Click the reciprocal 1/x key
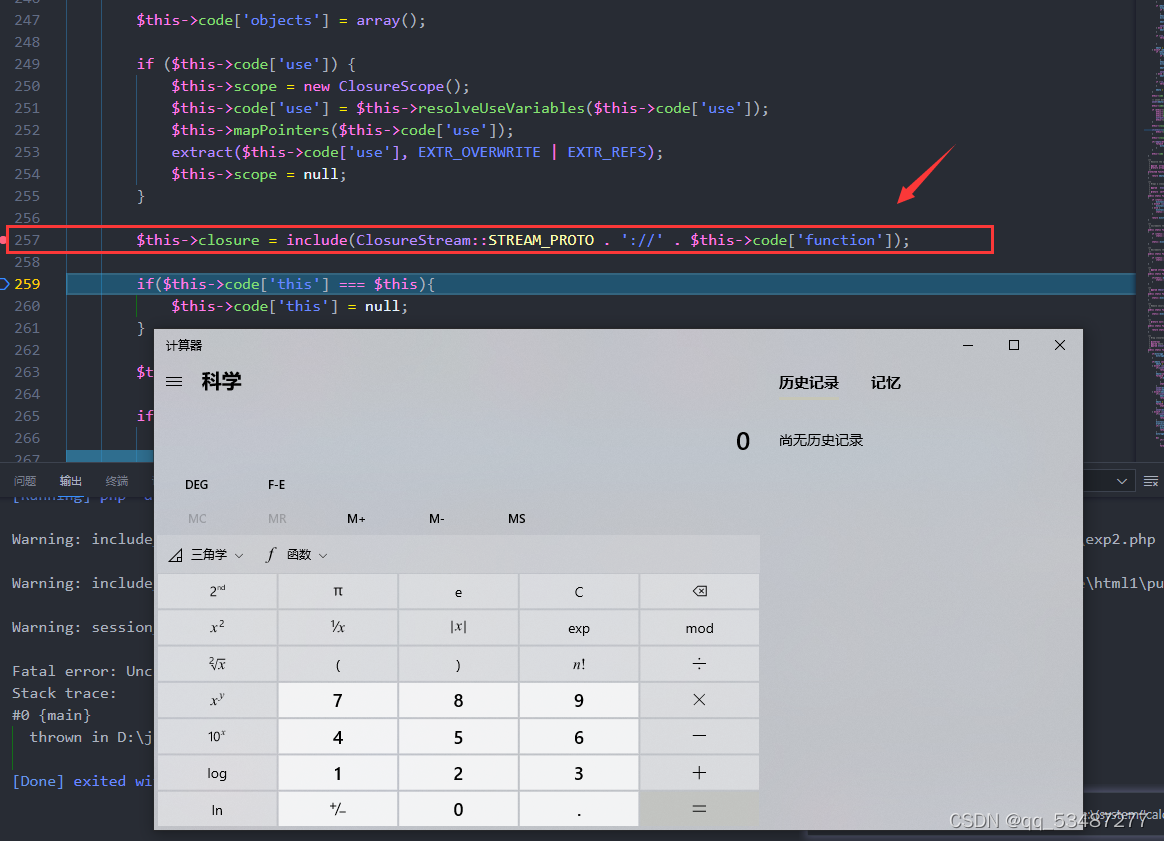Image resolution: width=1164 pixels, height=841 pixels. pos(338,627)
